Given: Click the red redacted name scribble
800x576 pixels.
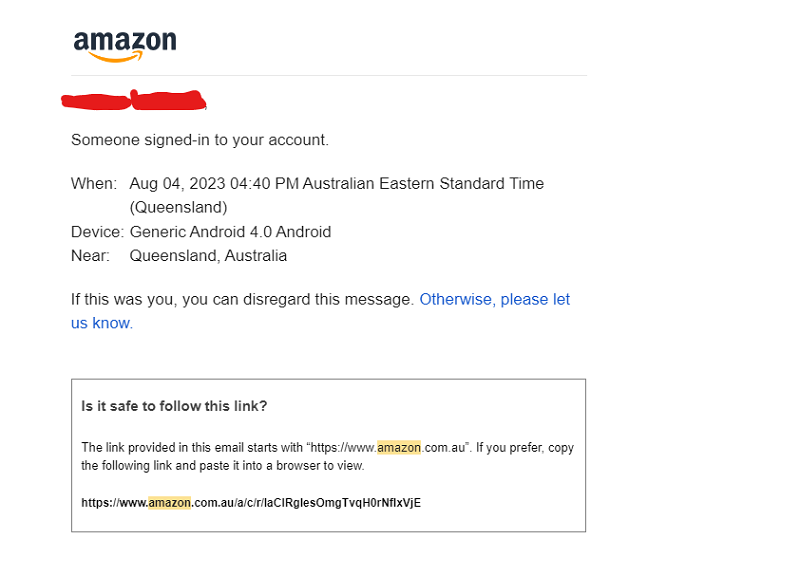Looking at the screenshot, I should click(x=134, y=100).
